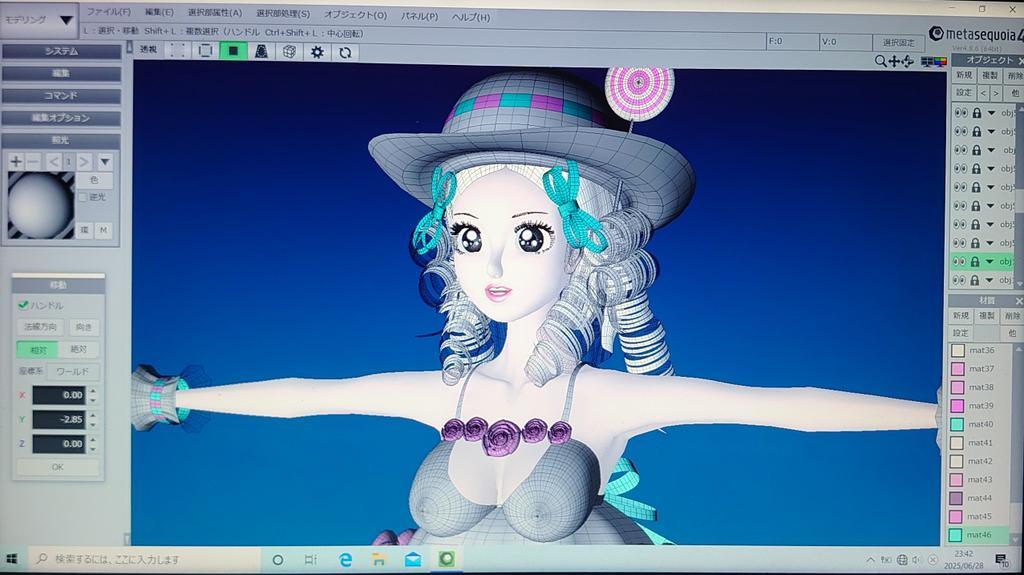Select the mat40 teal color swatch
1024x575 pixels.
(957, 424)
